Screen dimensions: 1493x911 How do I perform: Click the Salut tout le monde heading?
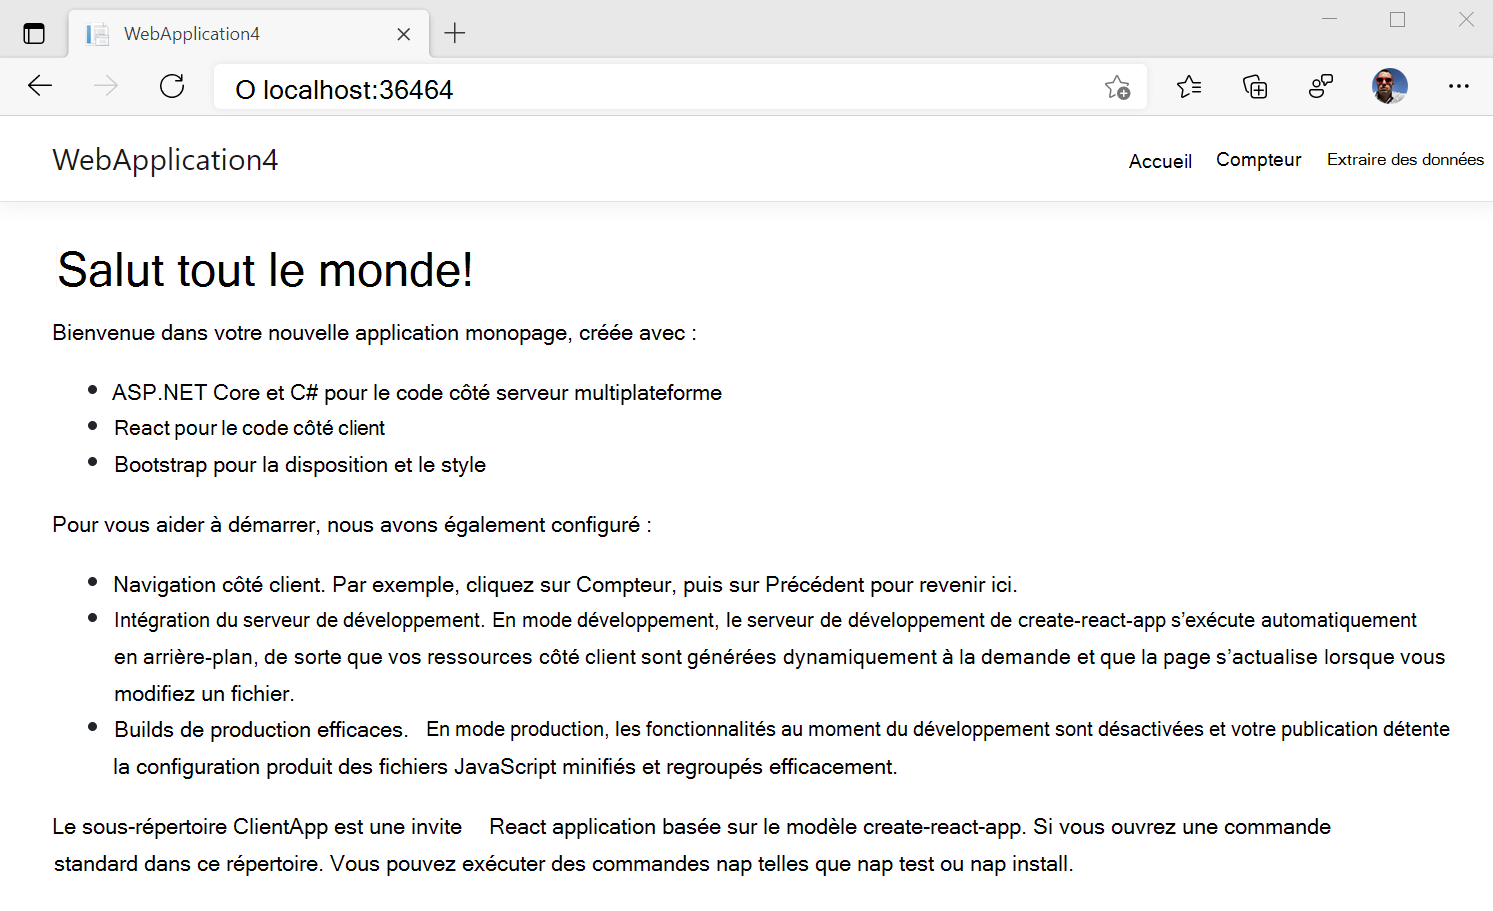[x=264, y=269]
